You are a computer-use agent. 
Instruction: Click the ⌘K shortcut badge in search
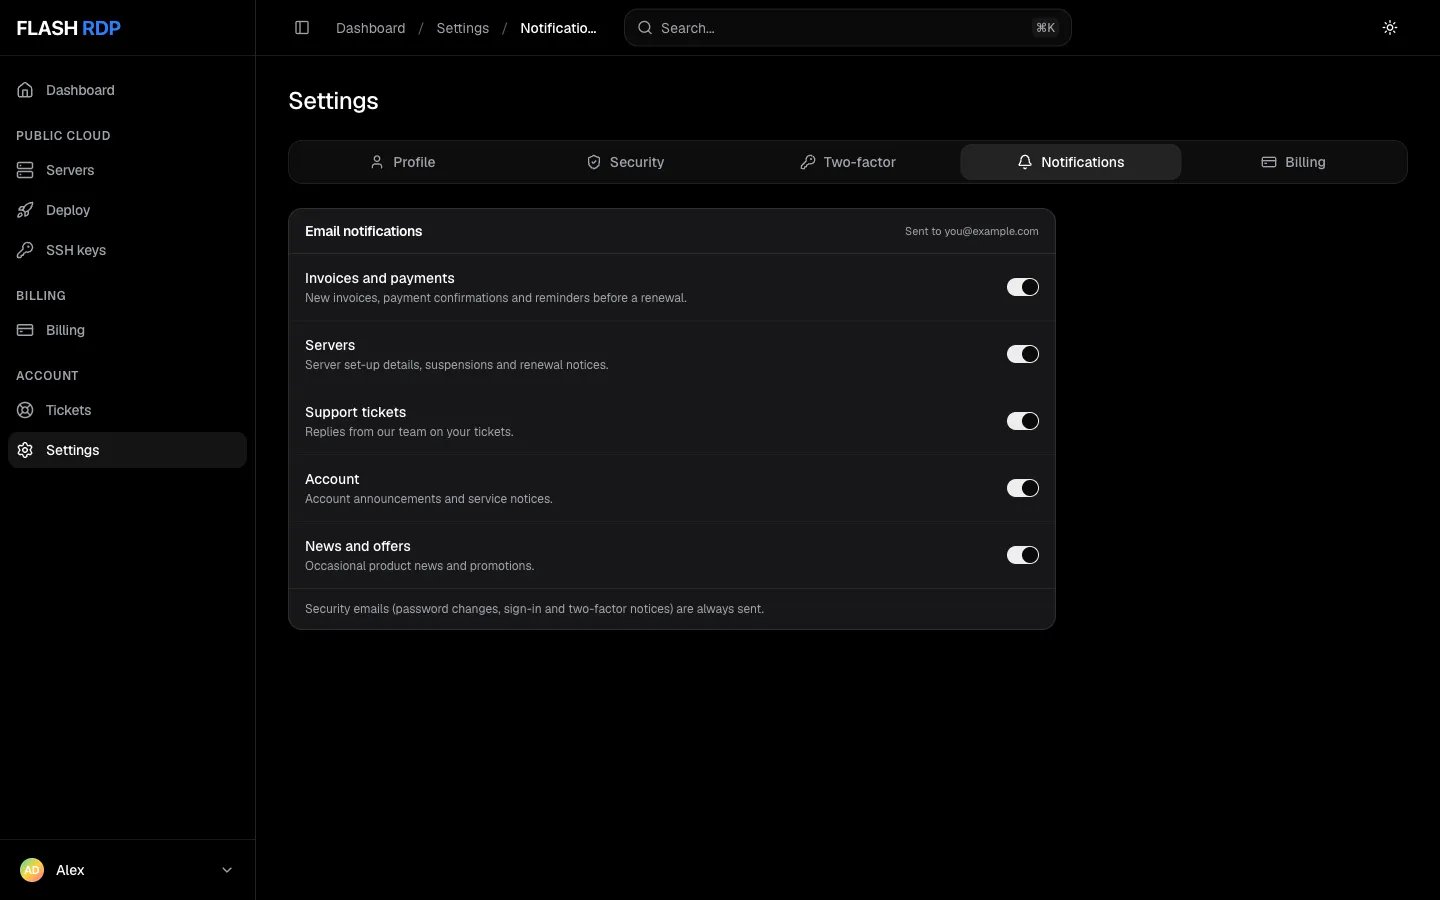(x=1045, y=28)
